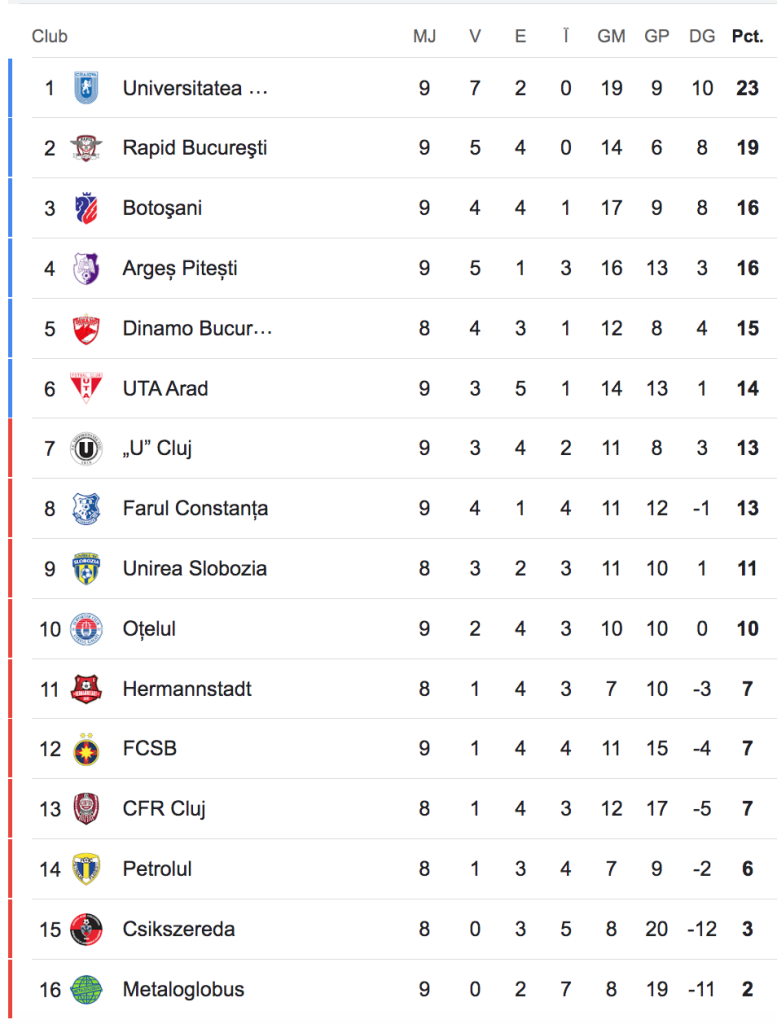
Task: Click the "U" Cluj round emblem
Action: [86, 448]
